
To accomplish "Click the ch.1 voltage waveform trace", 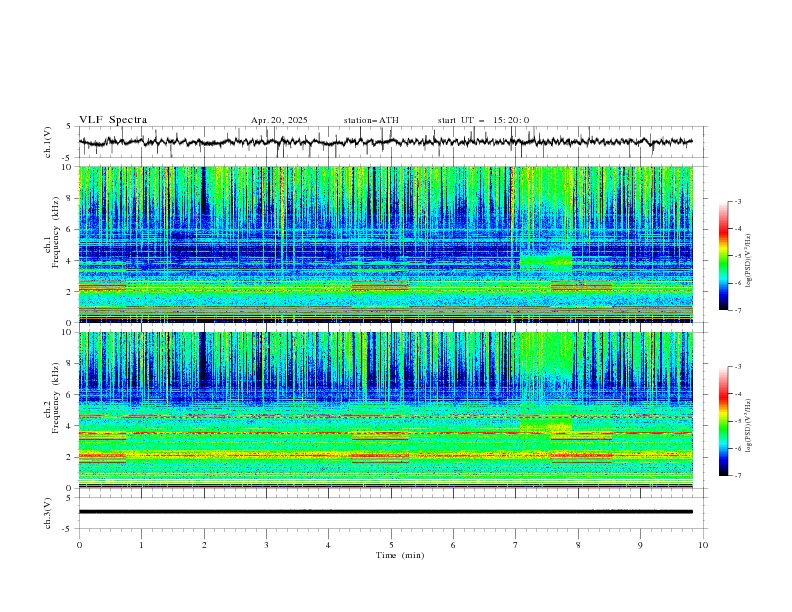I will pyautogui.click(x=385, y=142).
